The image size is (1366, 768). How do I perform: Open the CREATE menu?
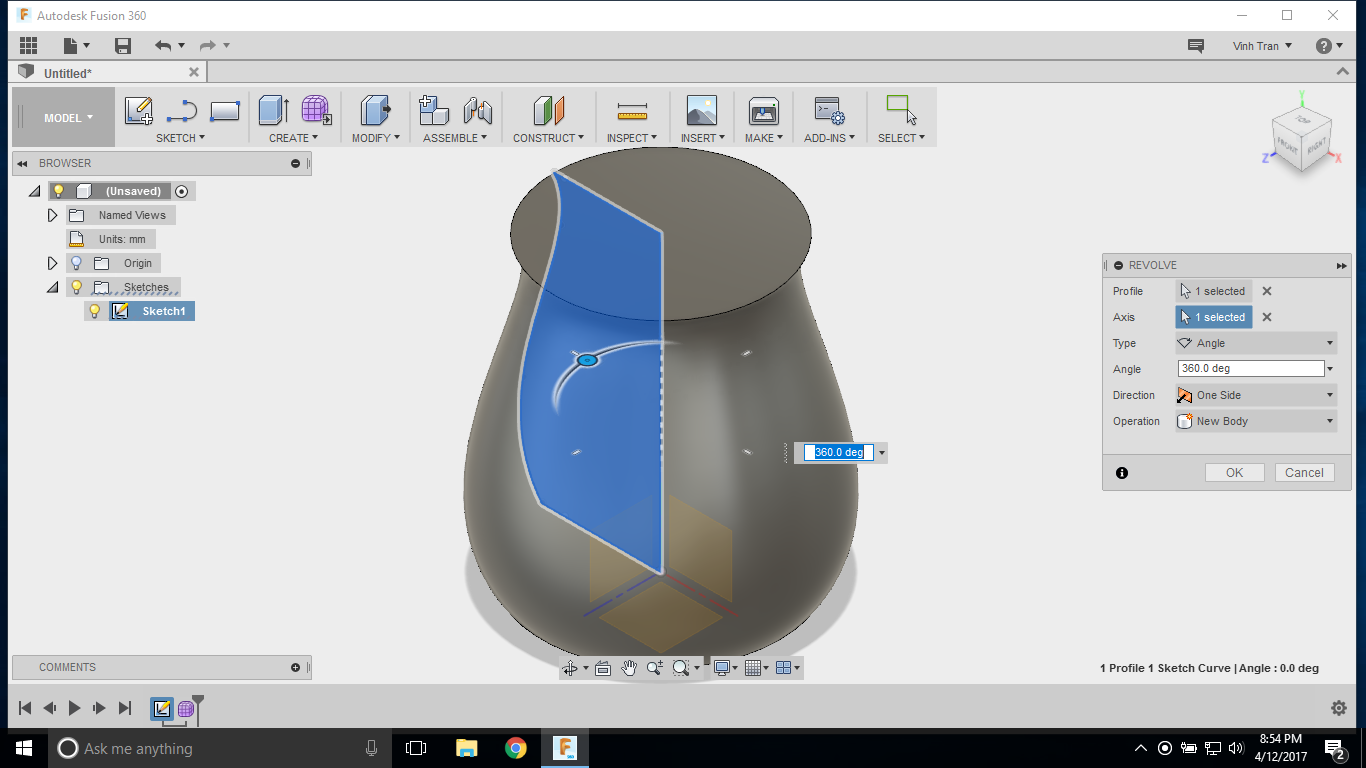coord(293,138)
